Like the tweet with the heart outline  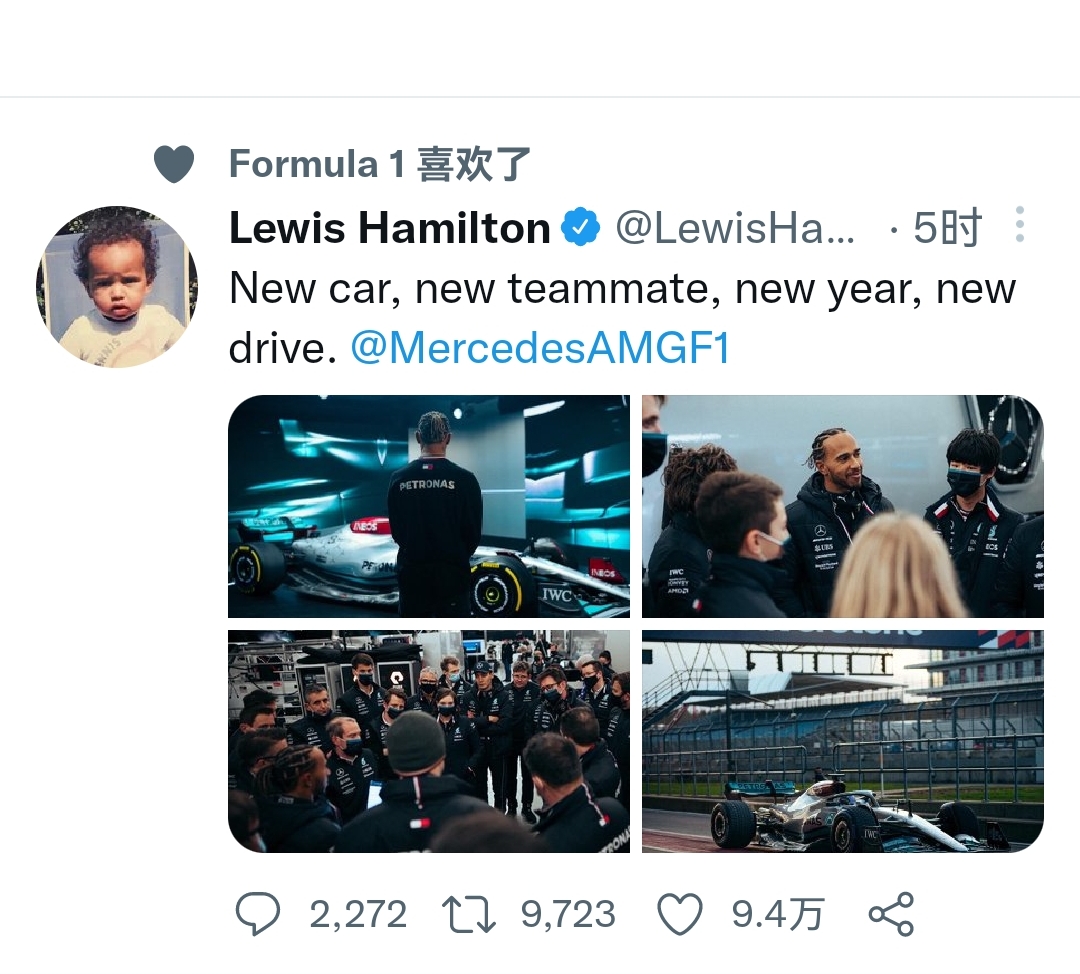point(680,914)
